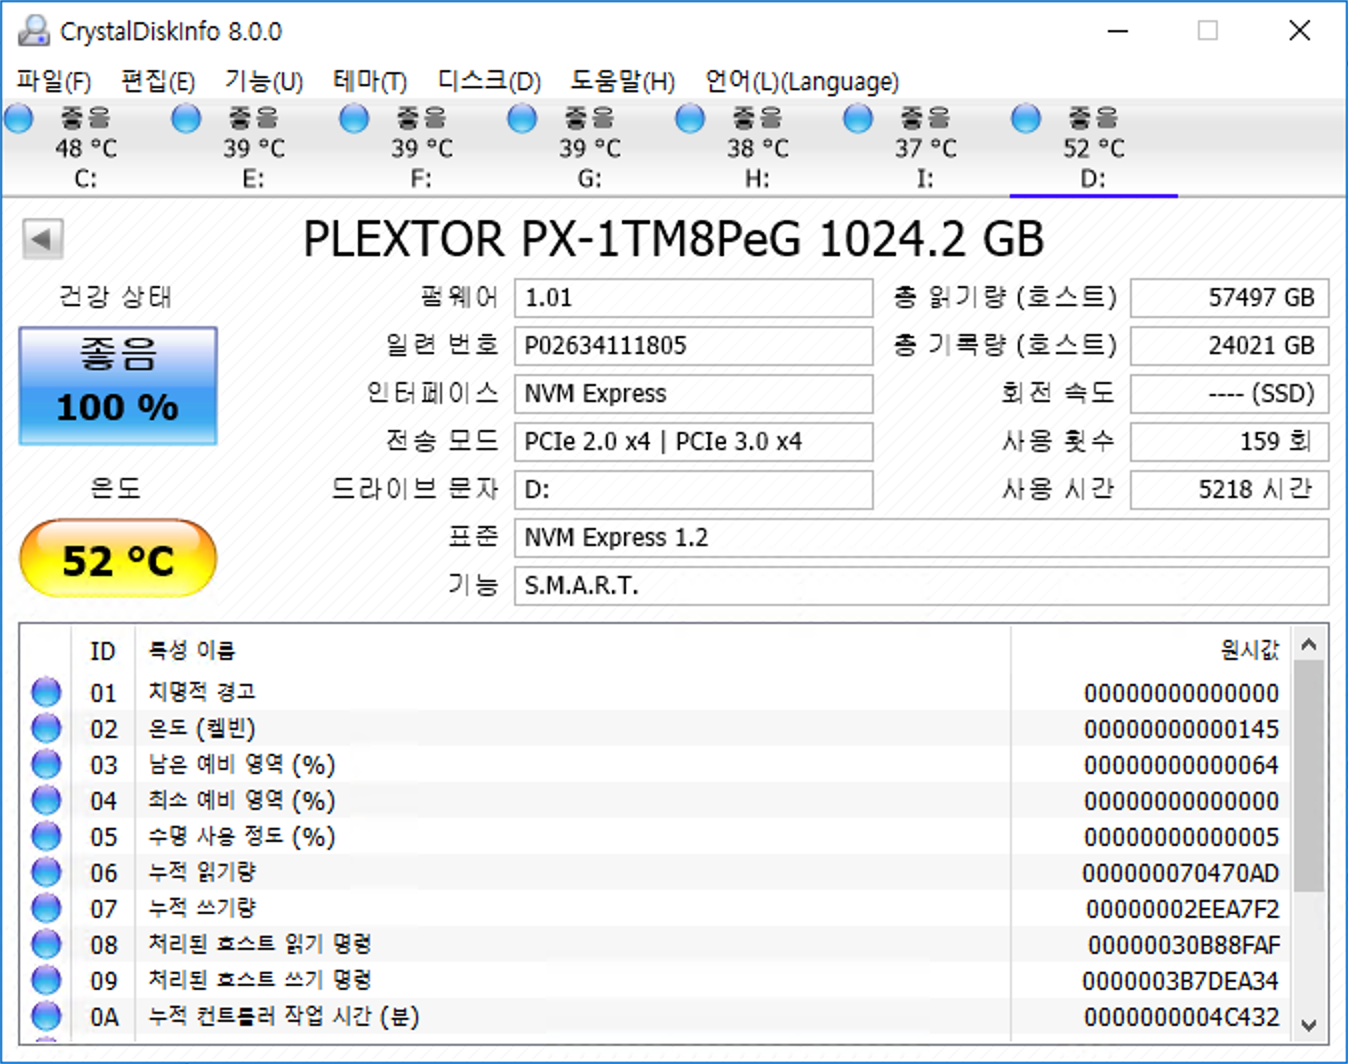Click the standard field NVM Express 1.2
This screenshot has width=1348, height=1064.
pyautogui.click(x=922, y=538)
